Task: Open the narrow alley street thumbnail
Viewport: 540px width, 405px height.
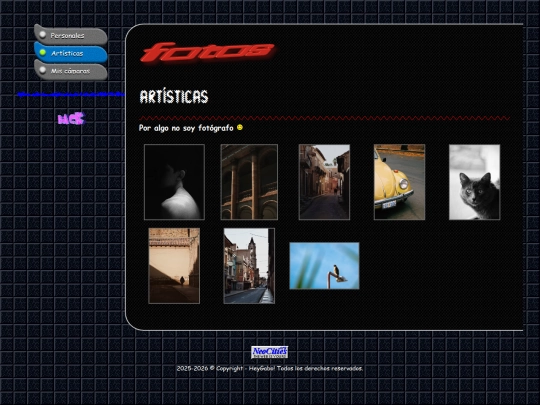Action: (324, 182)
